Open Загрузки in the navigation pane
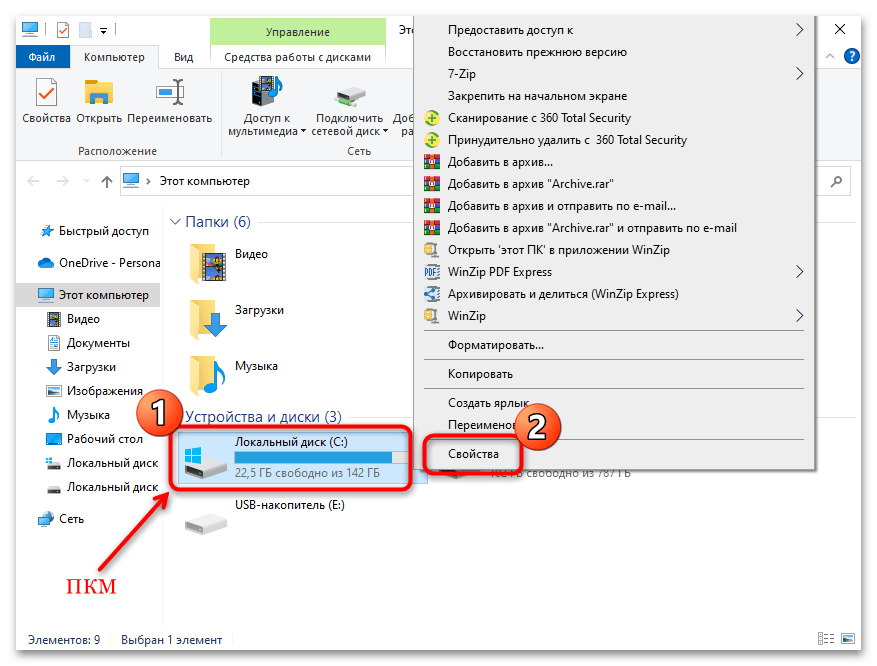This screenshot has height=666, width=877. click(x=81, y=367)
